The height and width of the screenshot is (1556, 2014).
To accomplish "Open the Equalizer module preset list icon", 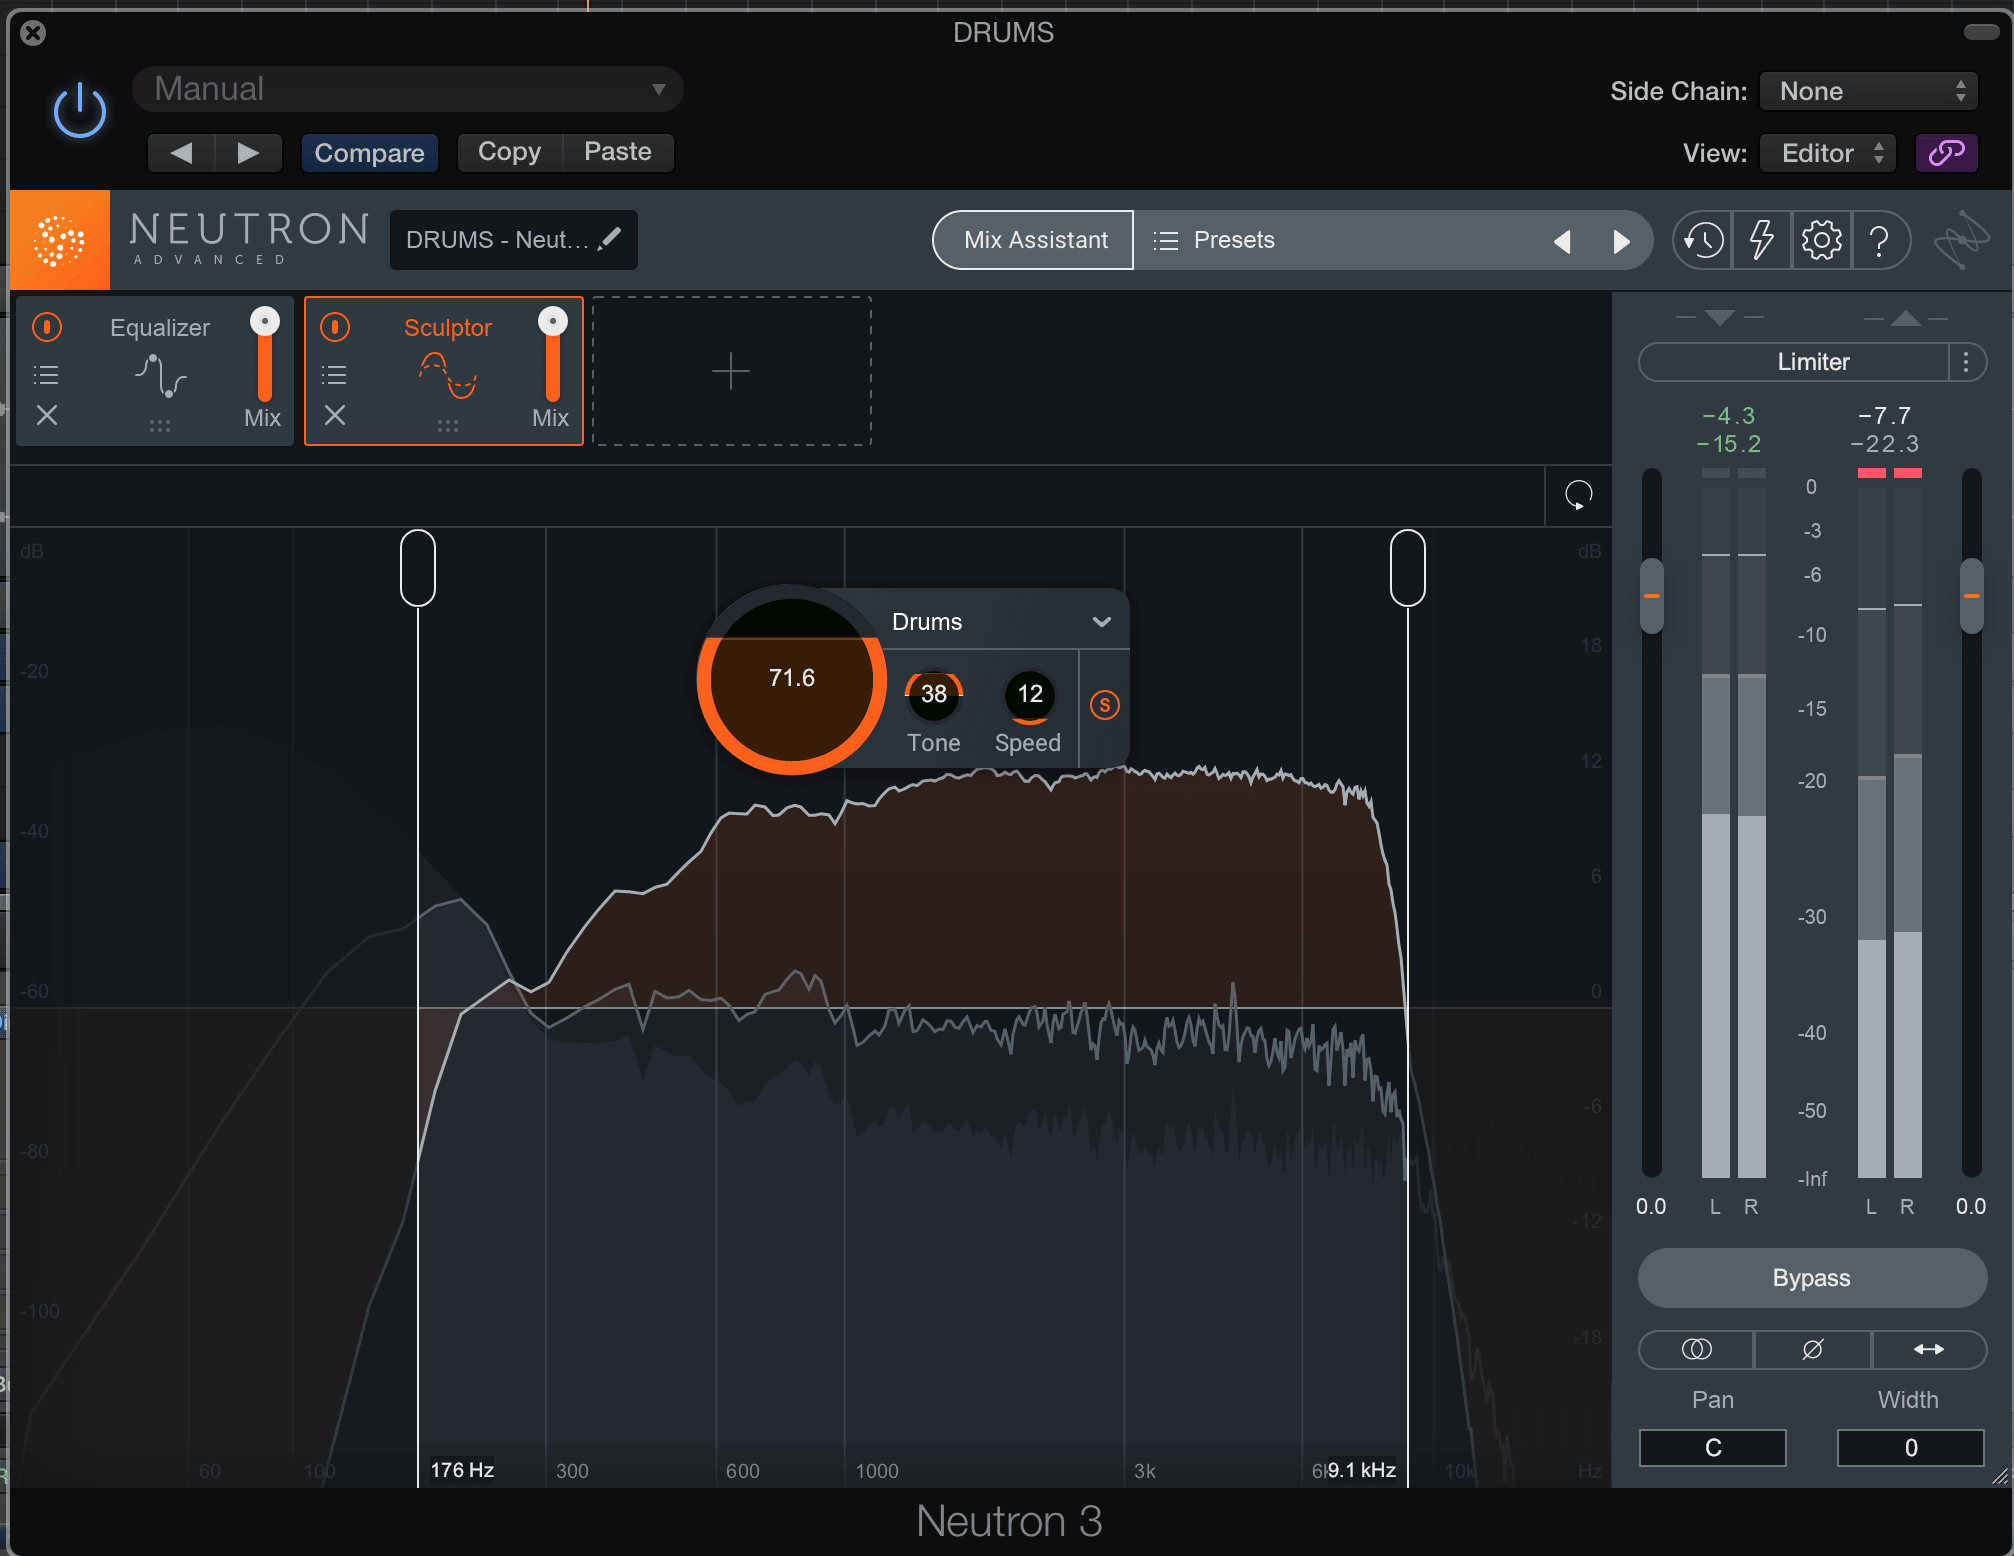I will click(46, 375).
